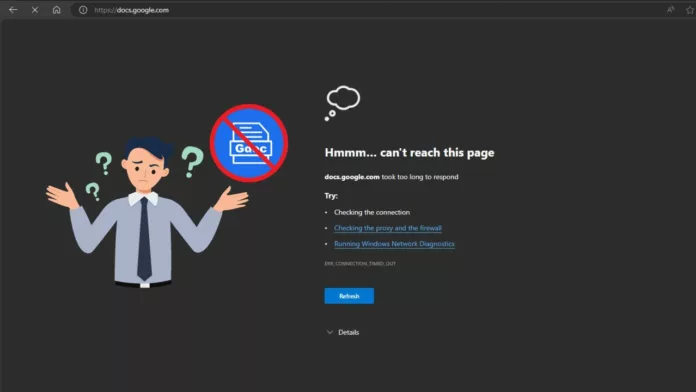Go back using the browser back arrow

pyautogui.click(x=13, y=10)
